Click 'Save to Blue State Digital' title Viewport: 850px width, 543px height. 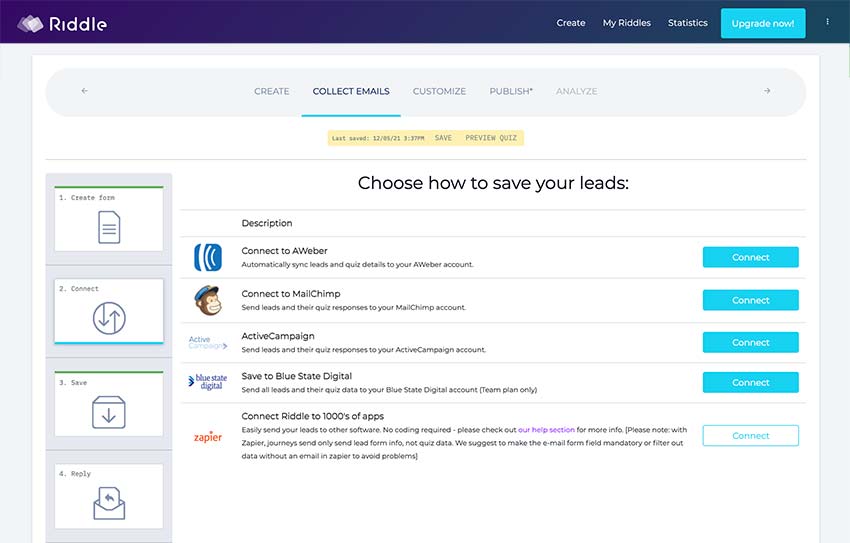(x=297, y=376)
